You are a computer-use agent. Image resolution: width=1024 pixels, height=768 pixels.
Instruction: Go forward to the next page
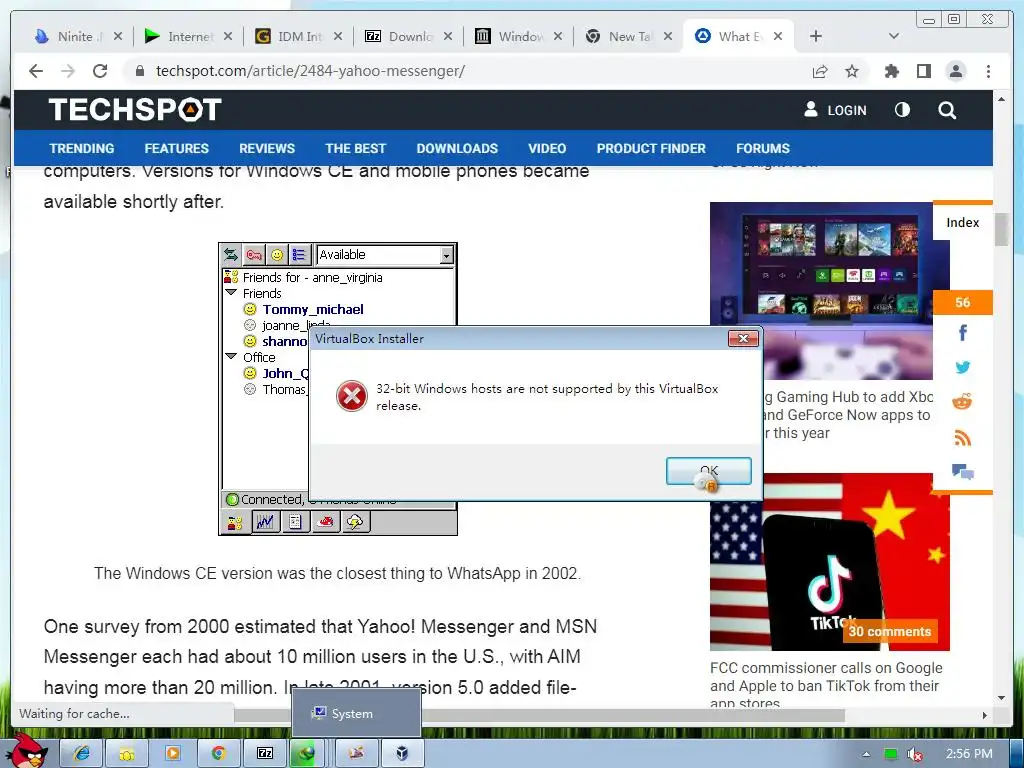coord(68,71)
